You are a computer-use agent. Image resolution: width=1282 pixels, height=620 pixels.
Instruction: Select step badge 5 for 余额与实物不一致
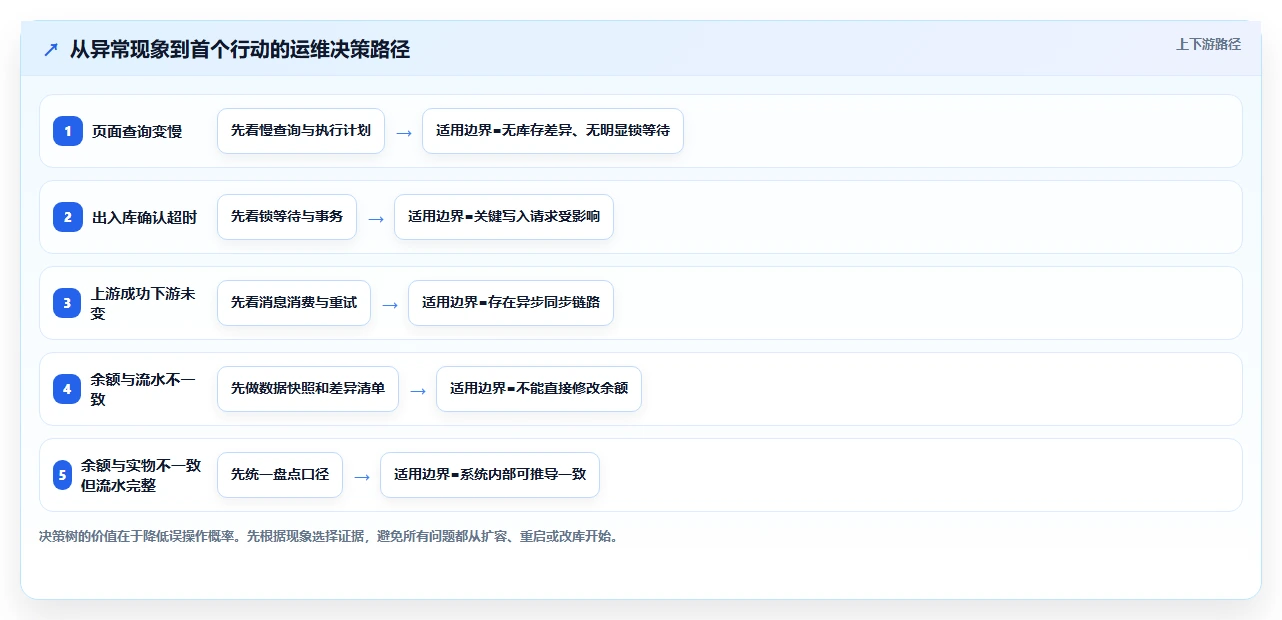coord(61,475)
